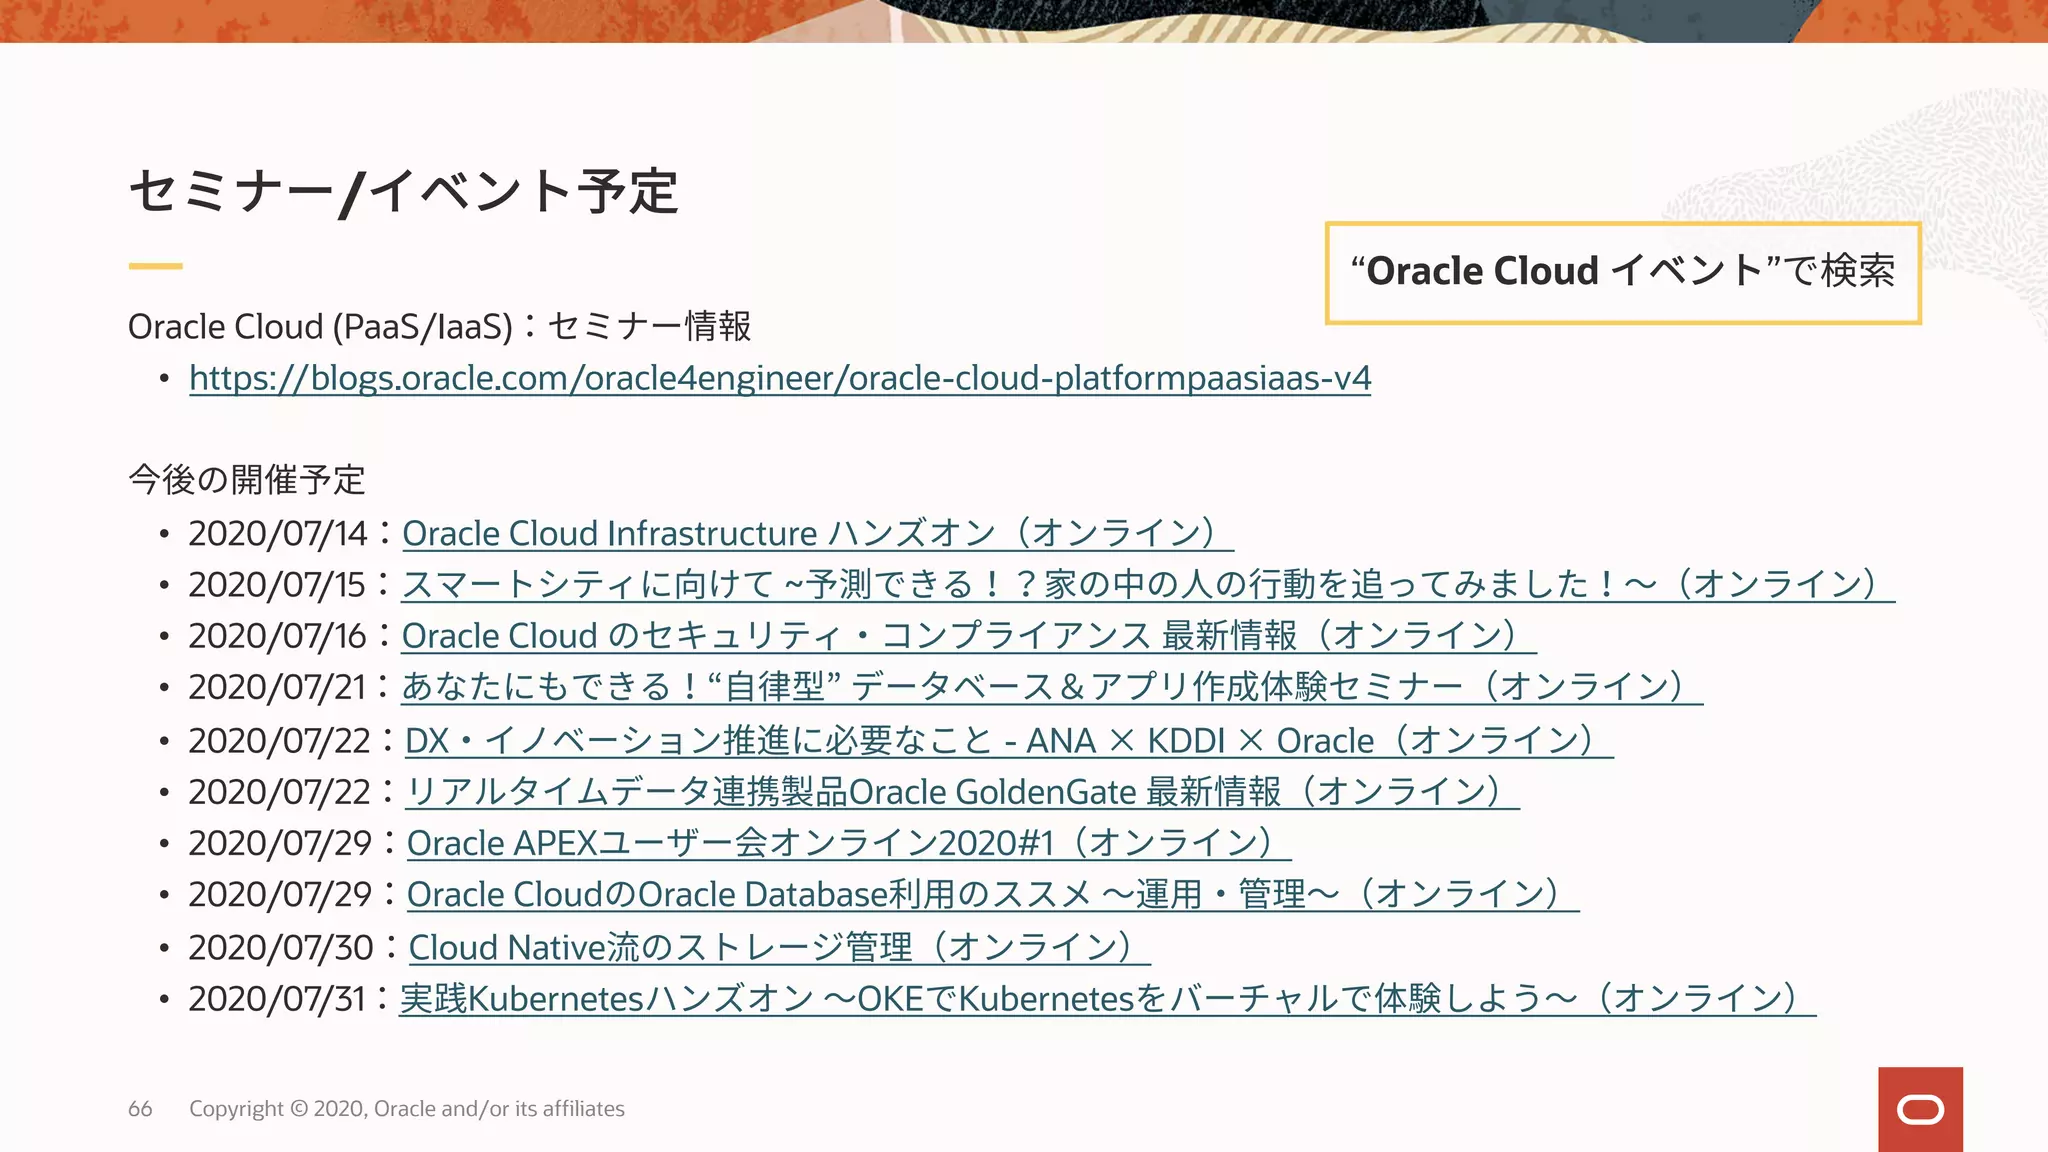The height and width of the screenshot is (1152, 2048).
Task: Click the date 2020/07/15
Action: tap(277, 584)
